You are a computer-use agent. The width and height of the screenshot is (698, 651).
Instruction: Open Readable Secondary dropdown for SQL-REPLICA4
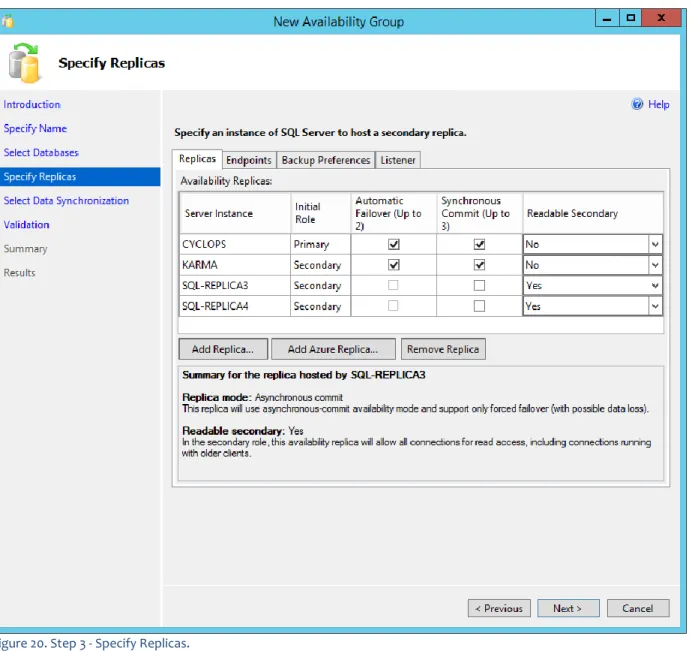click(x=655, y=306)
